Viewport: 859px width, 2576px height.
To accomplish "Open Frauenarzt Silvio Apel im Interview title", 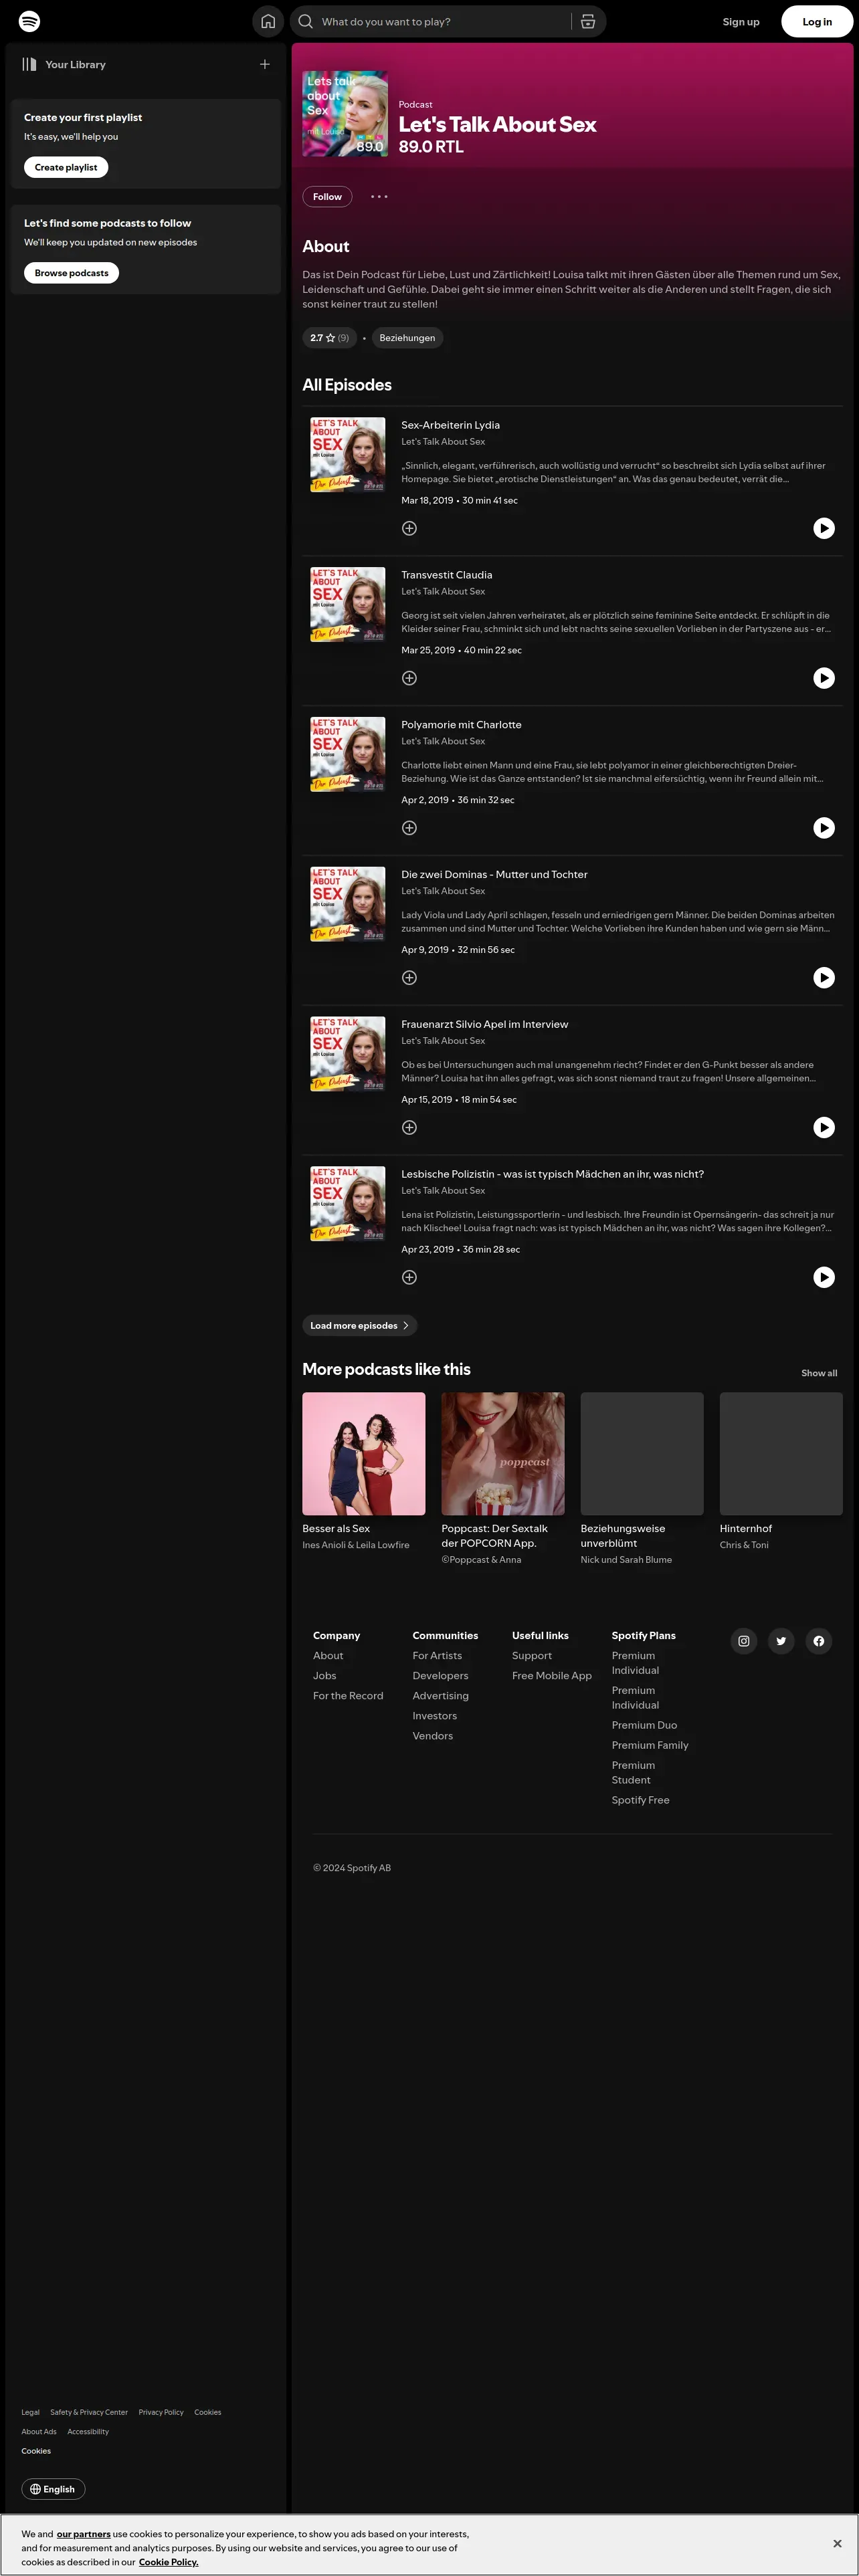I will coord(484,1024).
